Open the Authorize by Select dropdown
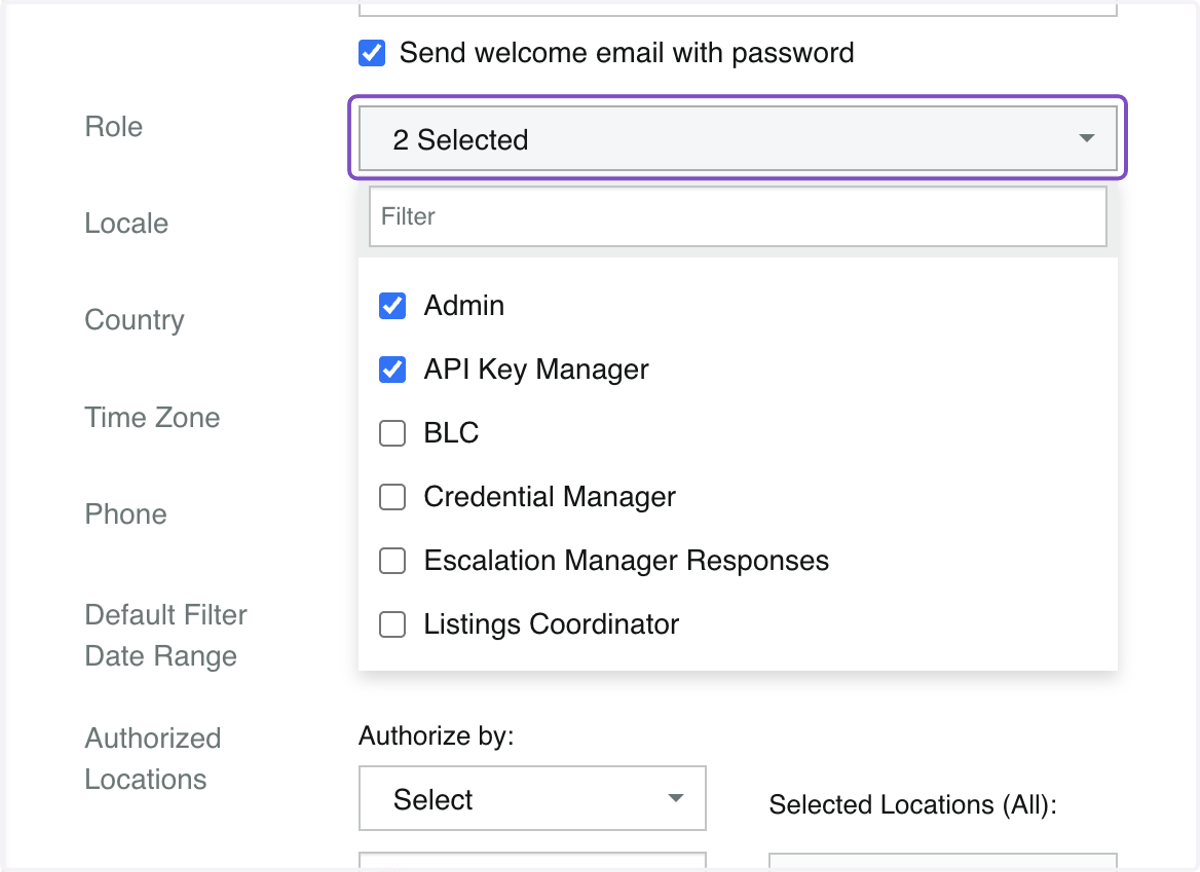1200x872 pixels. pyautogui.click(x=533, y=799)
